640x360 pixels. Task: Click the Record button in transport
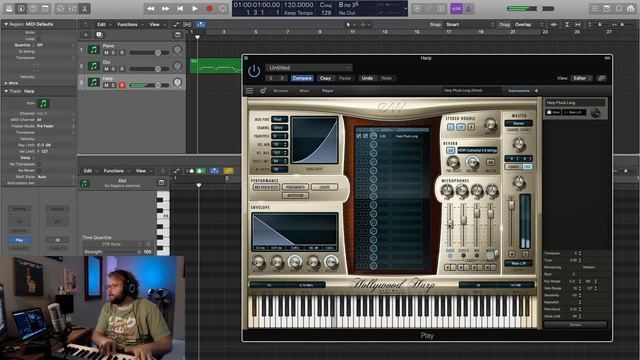point(209,9)
